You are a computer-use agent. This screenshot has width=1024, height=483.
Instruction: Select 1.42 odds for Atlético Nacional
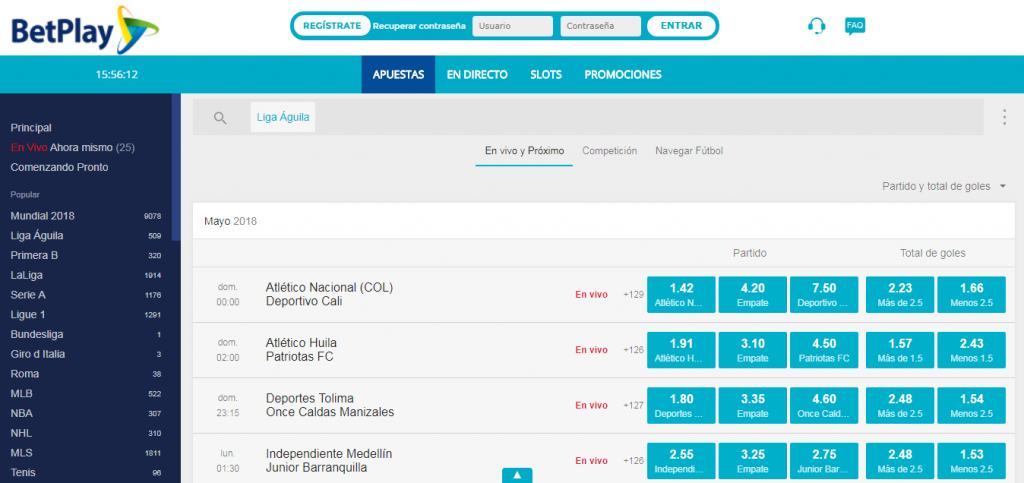coord(681,294)
